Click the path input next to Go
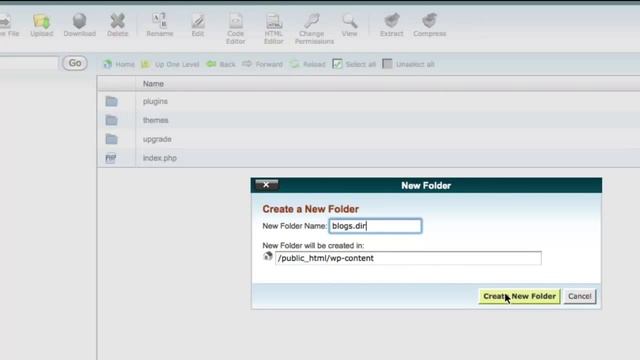 pos(29,63)
